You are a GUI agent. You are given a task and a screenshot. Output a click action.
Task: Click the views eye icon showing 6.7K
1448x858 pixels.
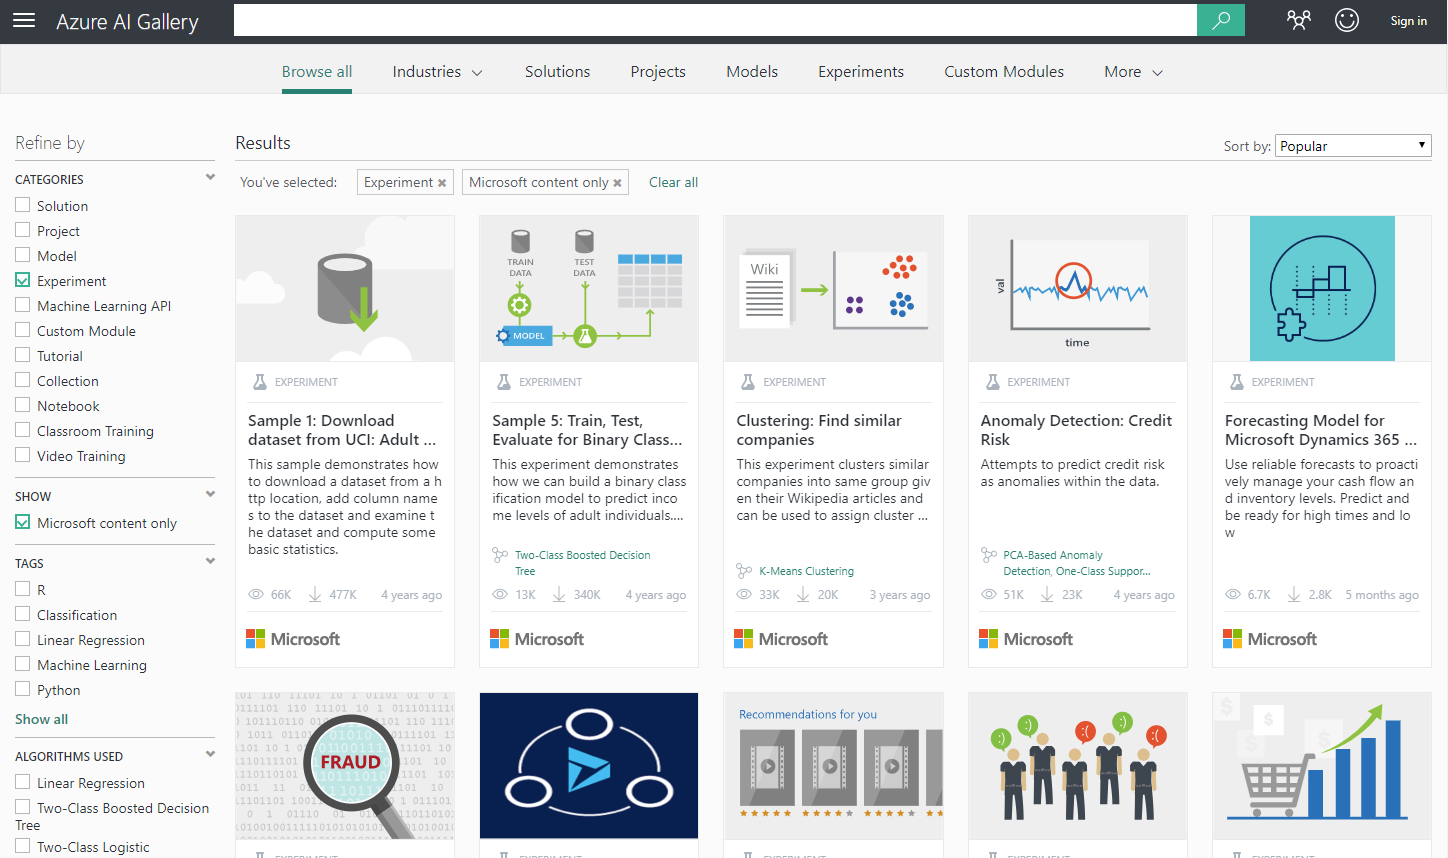point(1233,594)
